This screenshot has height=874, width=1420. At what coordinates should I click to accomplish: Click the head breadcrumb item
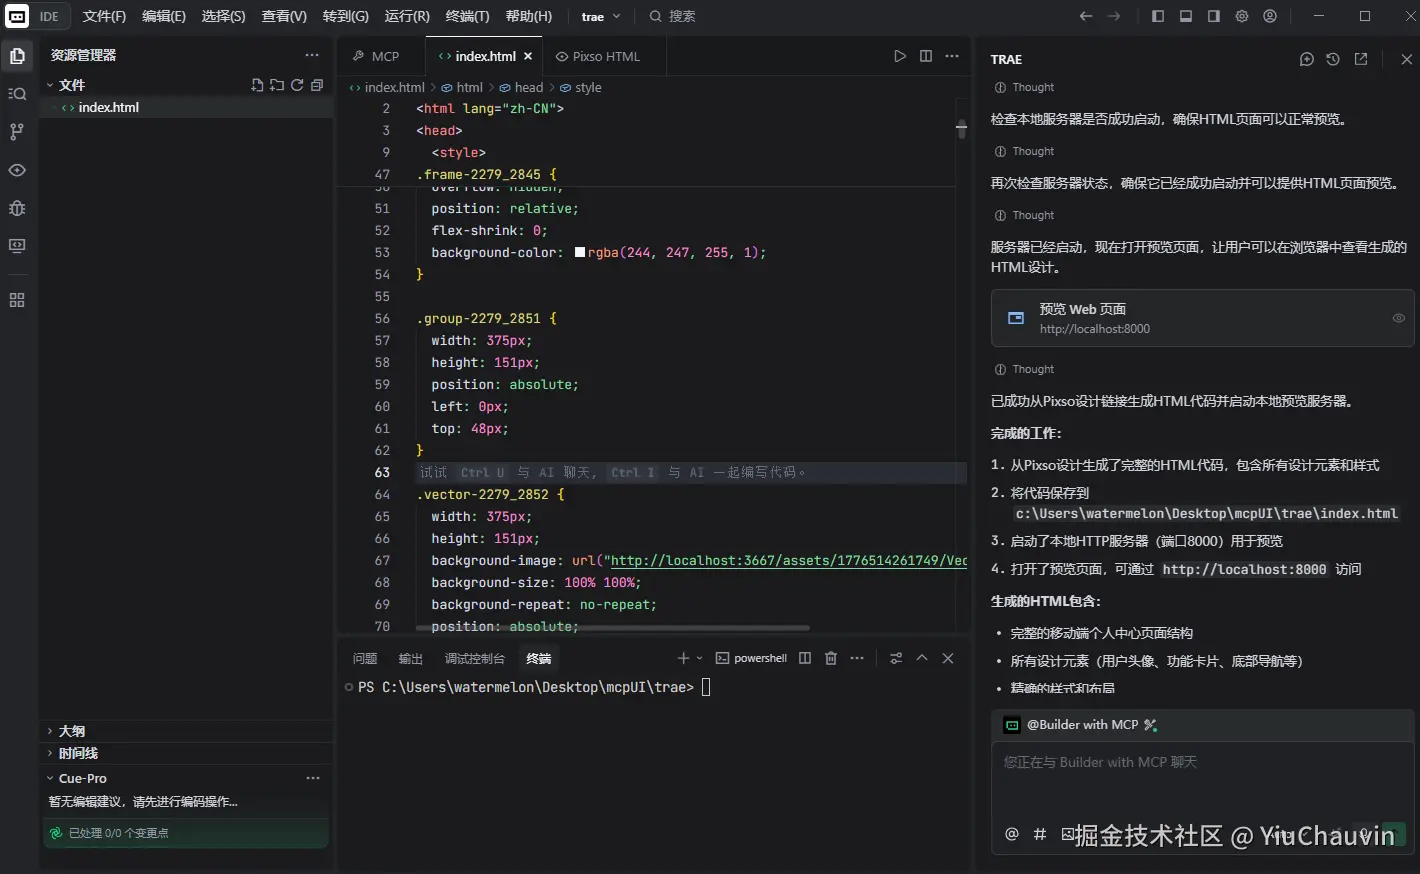[x=529, y=87]
